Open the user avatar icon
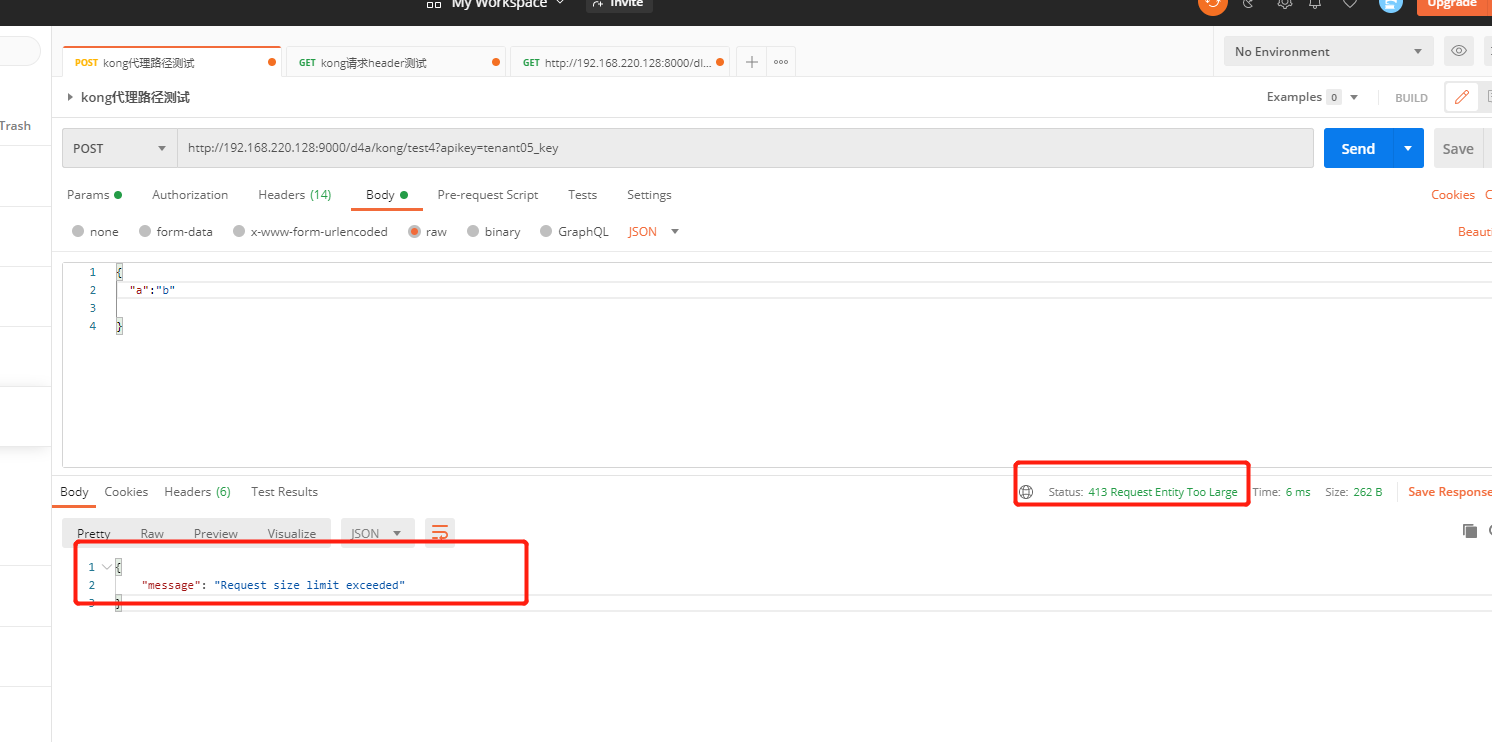Image resolution: width=1492 pixels, height=742 pixels. tap(1391, 4)
